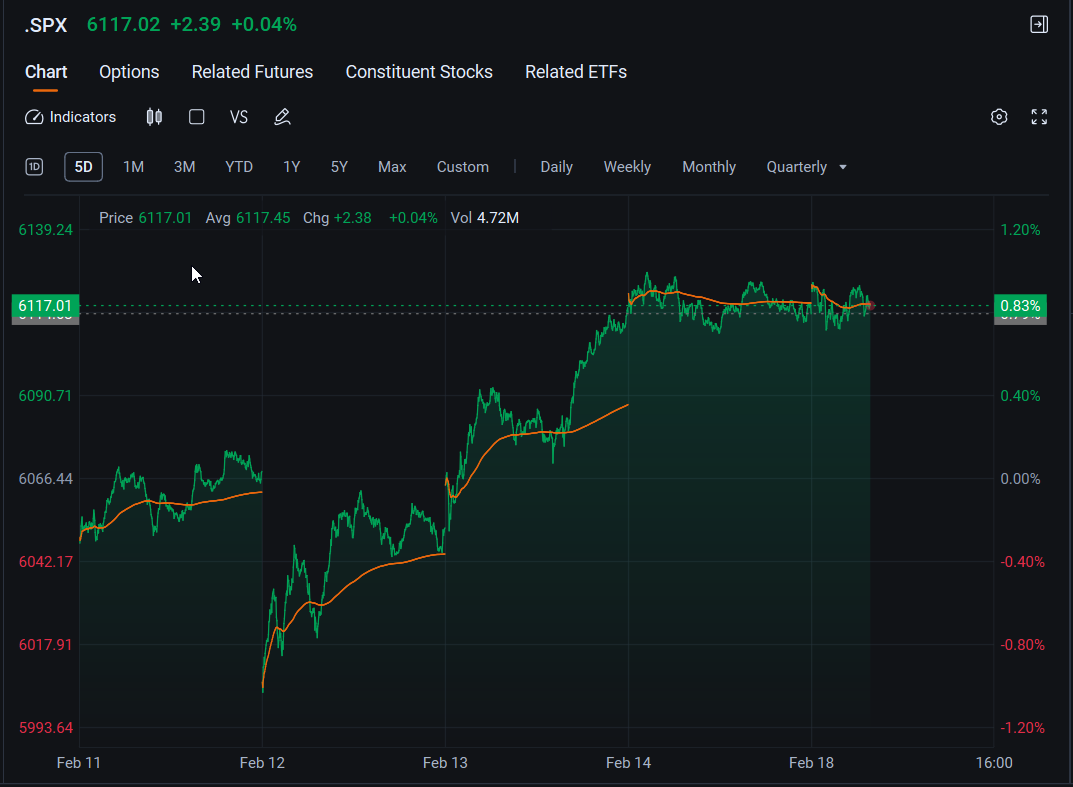Click the square overlay icon in the toolbar
The height and width of the screenshot is (787, 1073).
tap(196, 117)
